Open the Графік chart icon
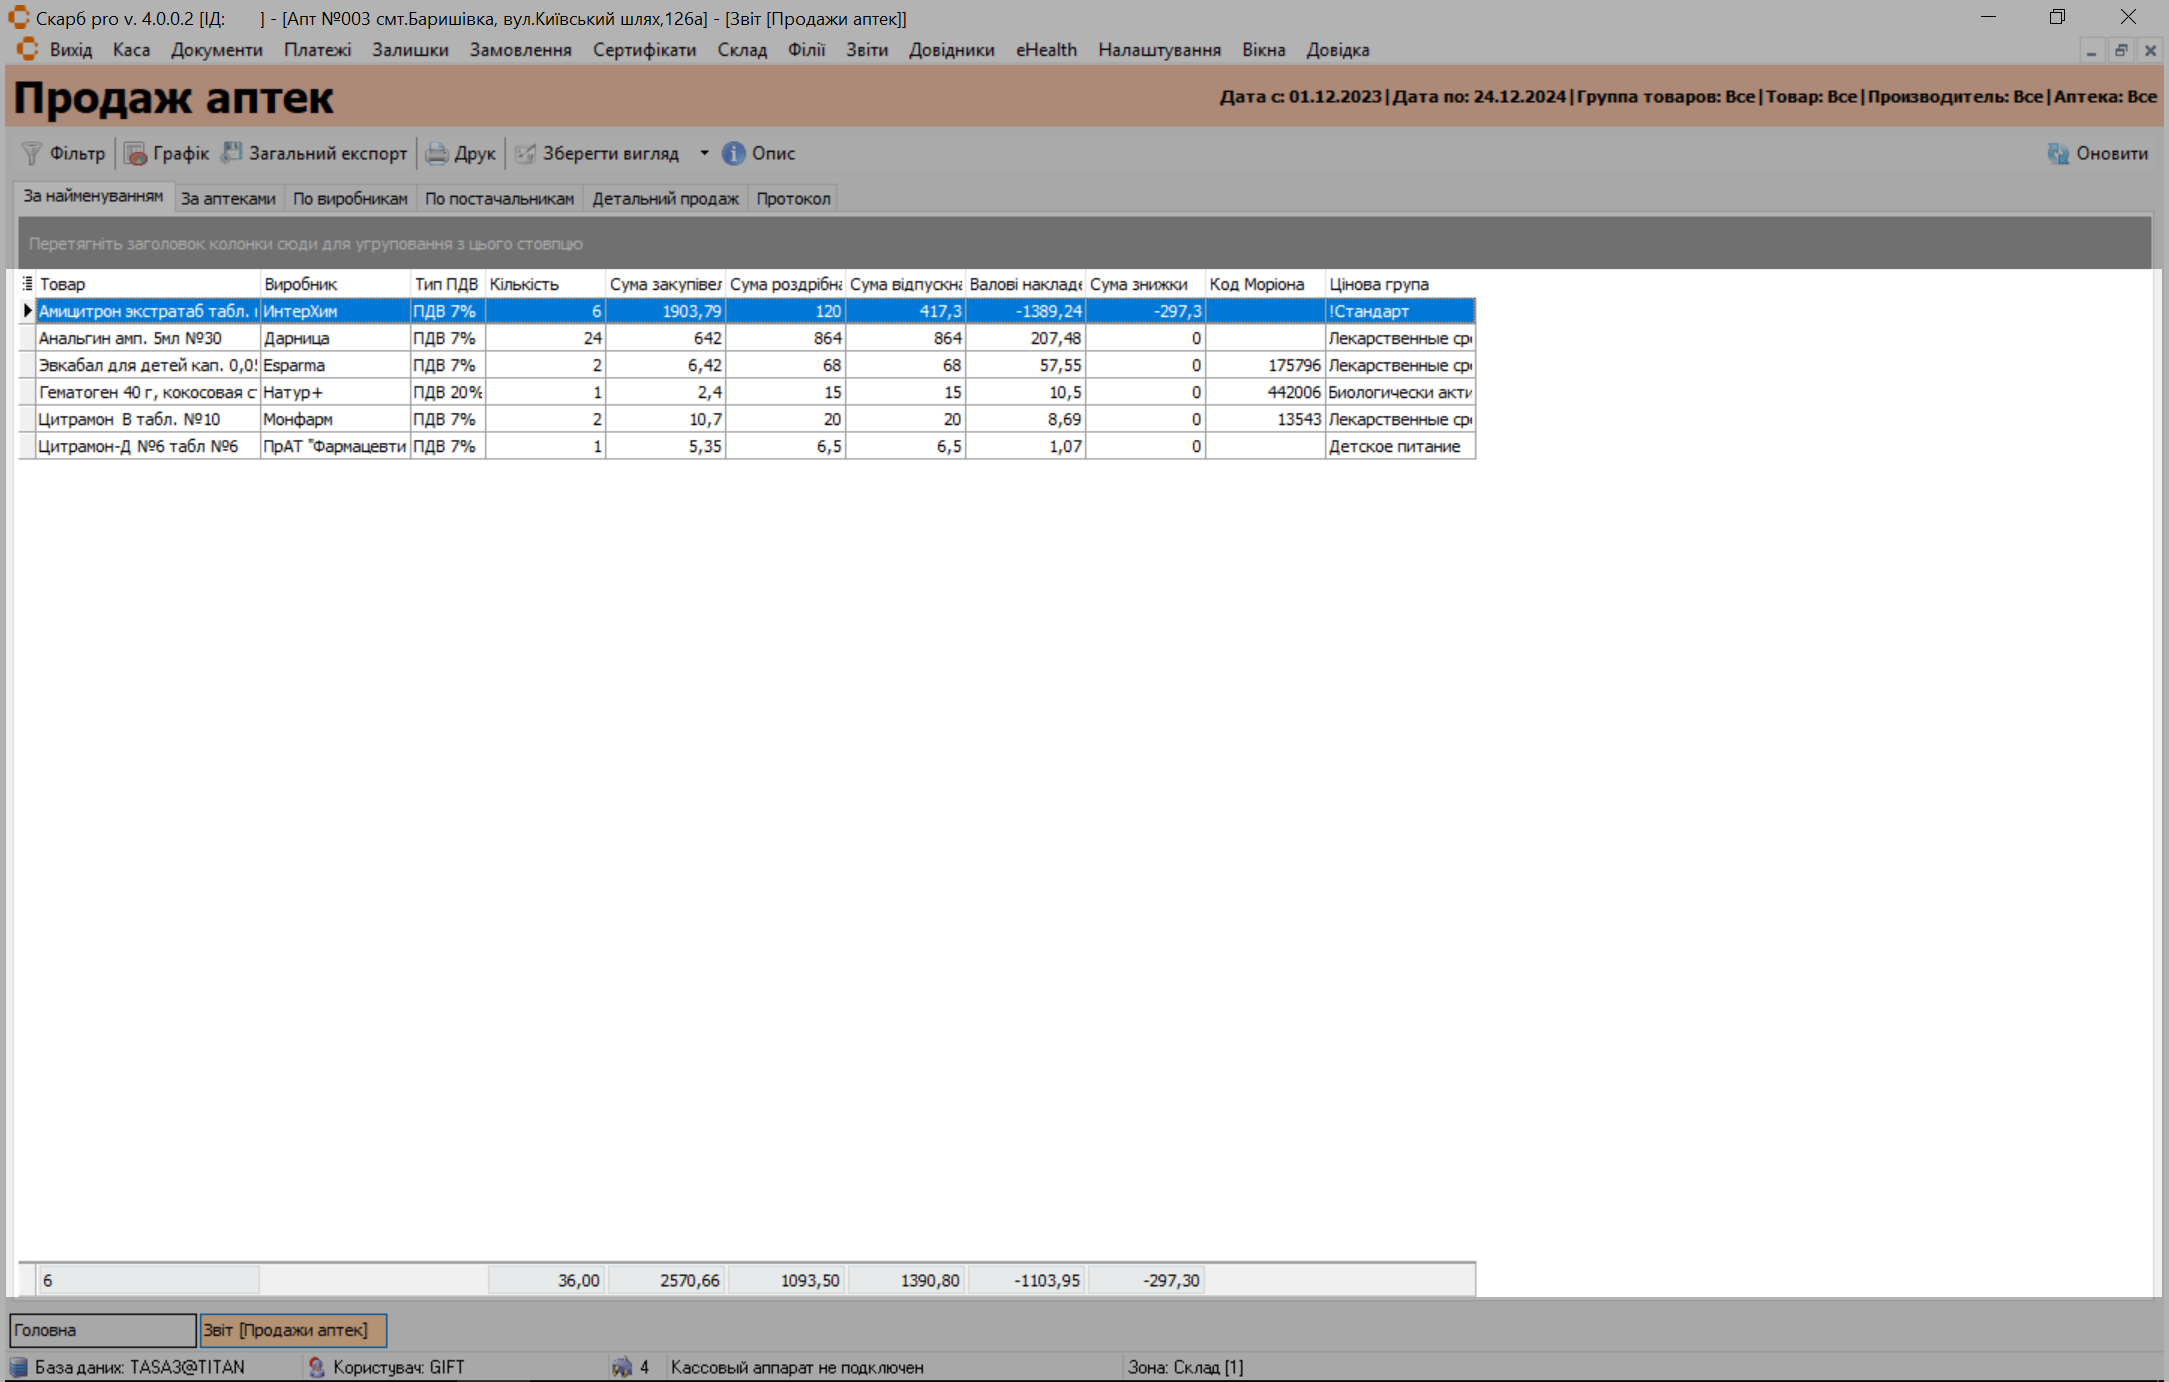 (x=135, y=153)
